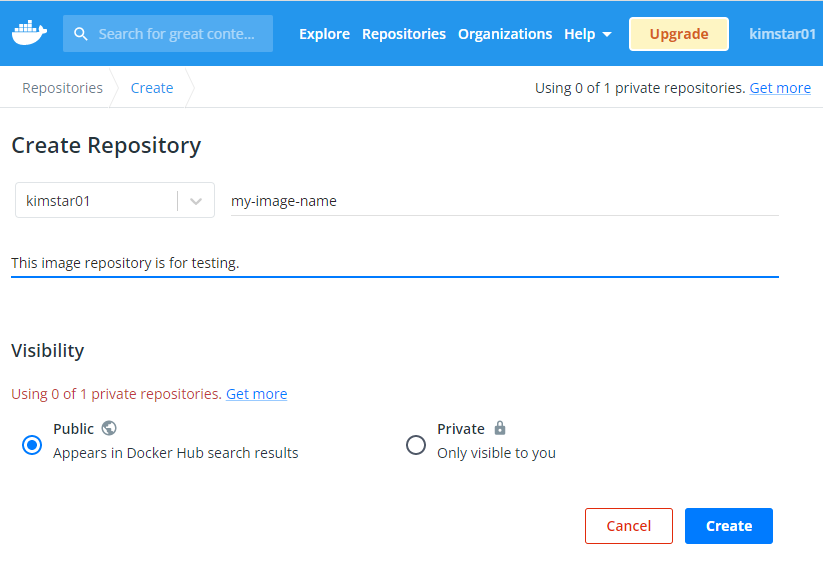
Task: Focus the repository name field my-image-name
Action: 505,201
